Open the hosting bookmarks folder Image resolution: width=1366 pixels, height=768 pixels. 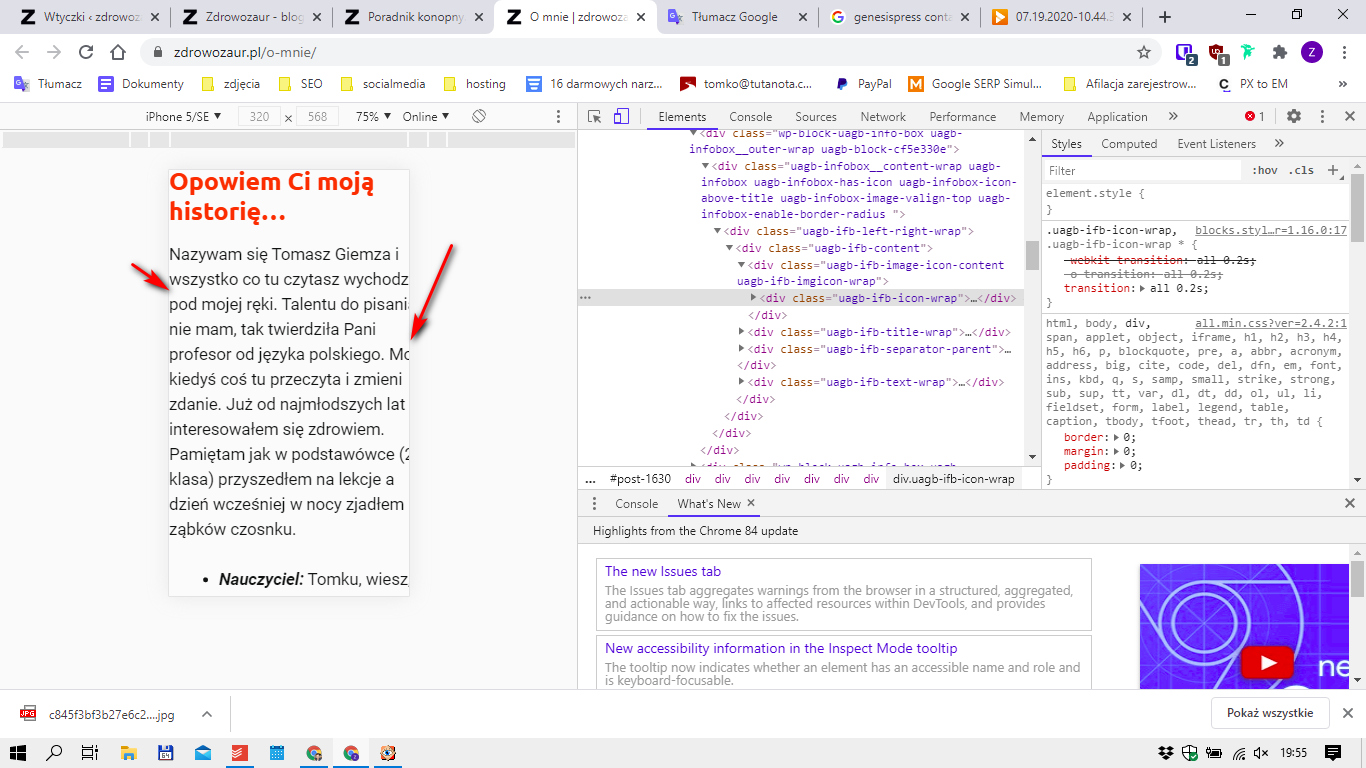pos(474,84)
